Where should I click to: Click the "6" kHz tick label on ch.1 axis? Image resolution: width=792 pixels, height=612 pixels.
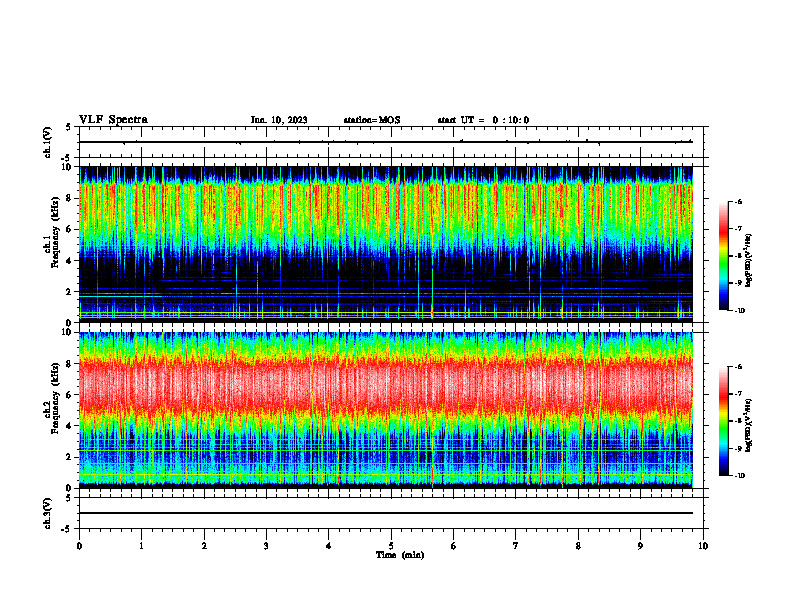70,229
